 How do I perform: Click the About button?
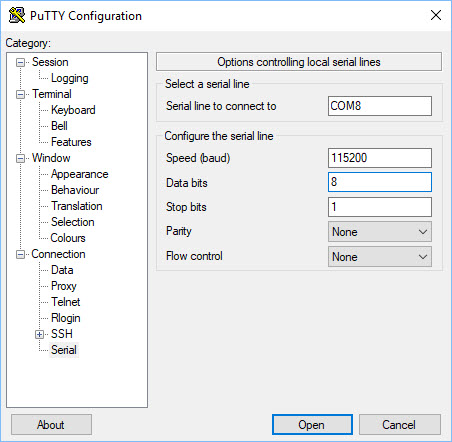(x=51, y=425)
